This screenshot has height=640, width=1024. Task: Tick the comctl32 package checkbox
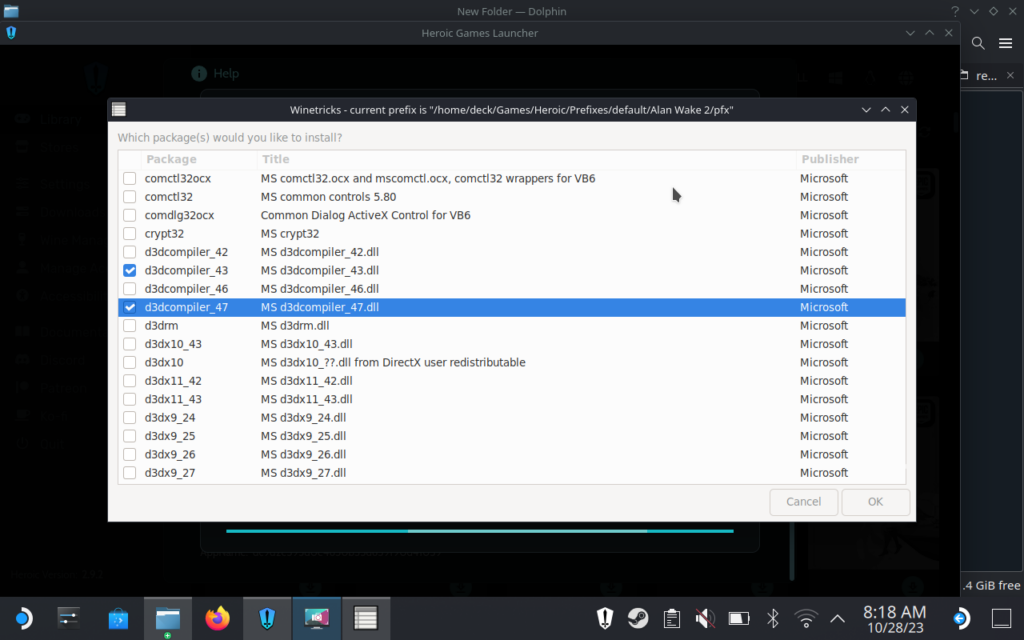pyautogui.click(x=129, y=197)
